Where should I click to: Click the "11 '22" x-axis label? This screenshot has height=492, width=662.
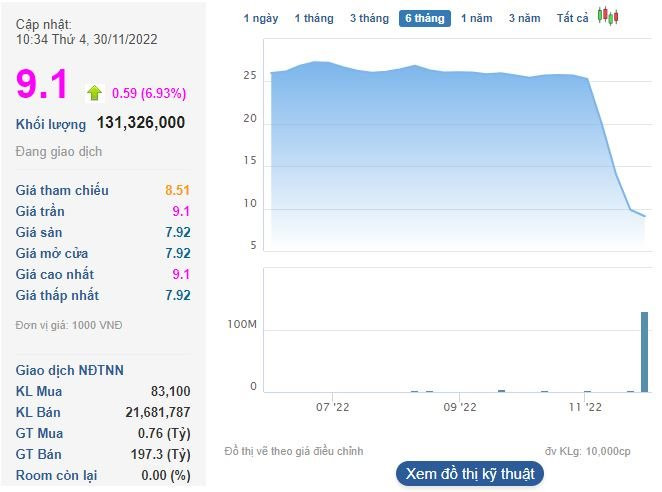pyautogui.click(x=585, y=407)
